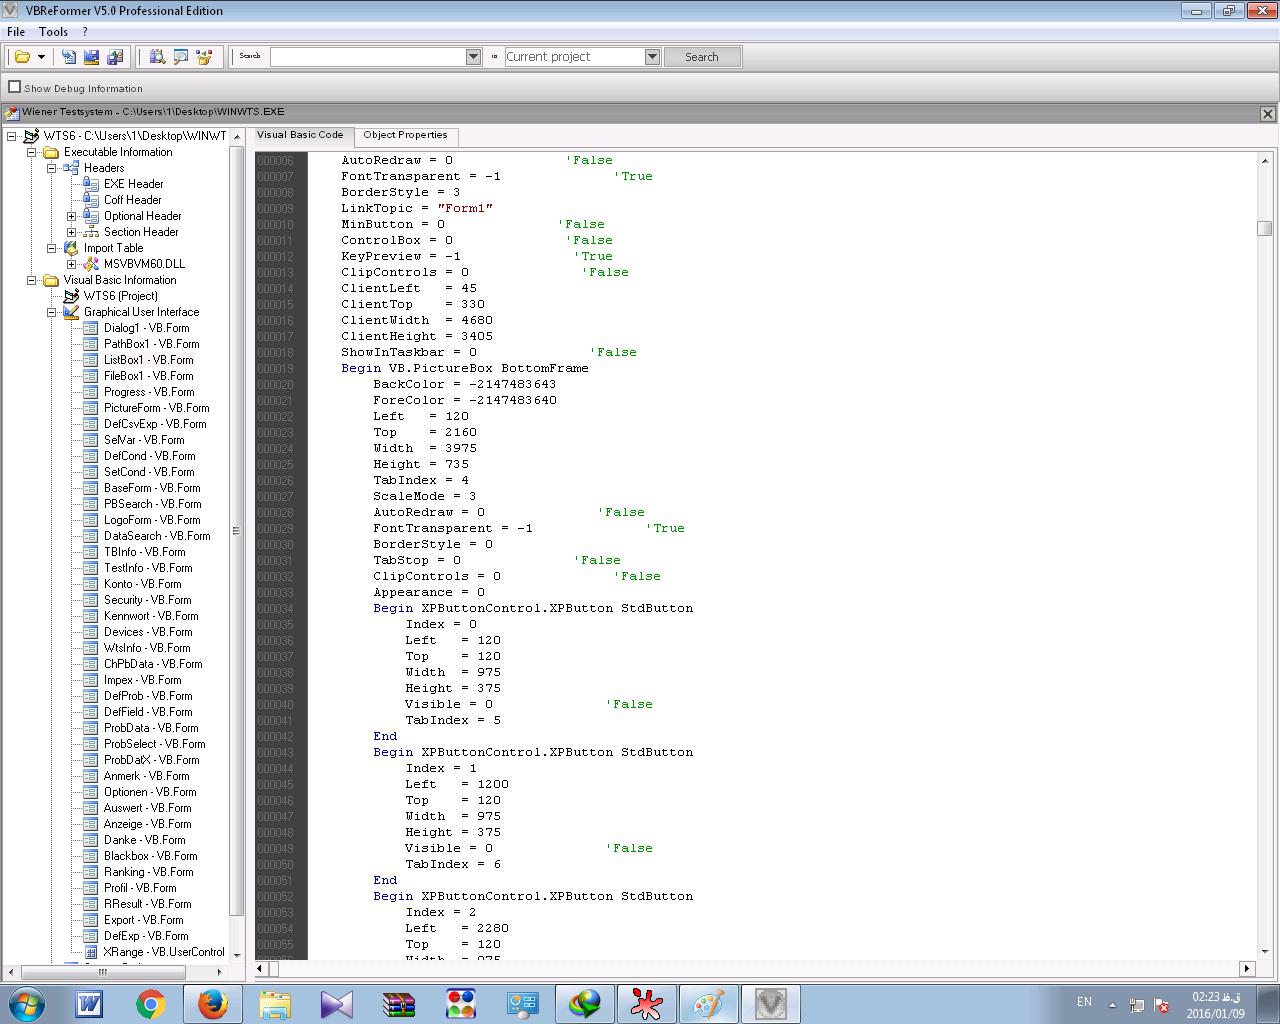Image resolution: width=1280 pixels, height=1024 pixels.
Task: Select the Security VB.Form item
Action: [x=147, y=600]
